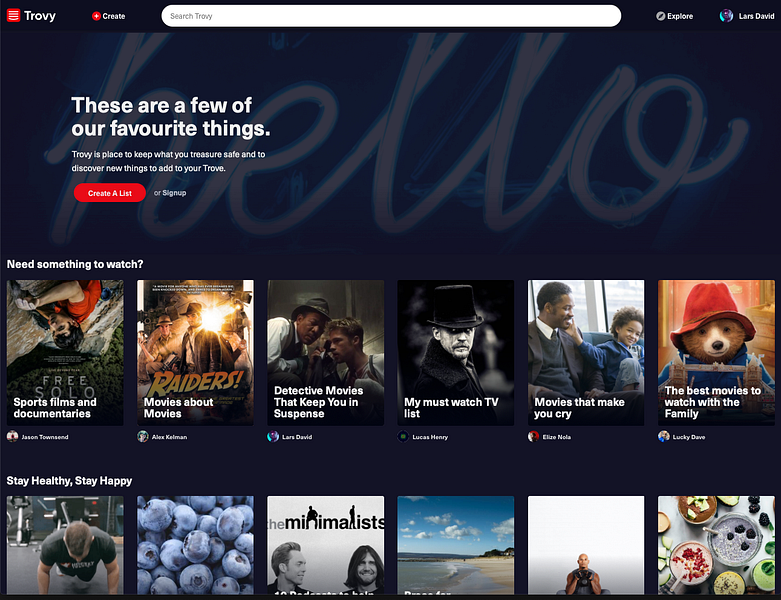Open Lucas Henry author name
781x600 pixels.
coord(430,437)
